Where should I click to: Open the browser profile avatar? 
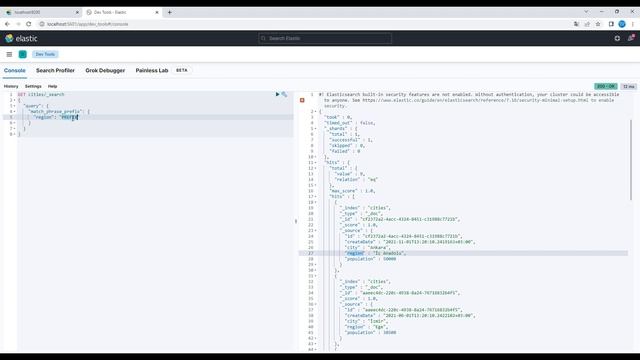coord(622,24)
